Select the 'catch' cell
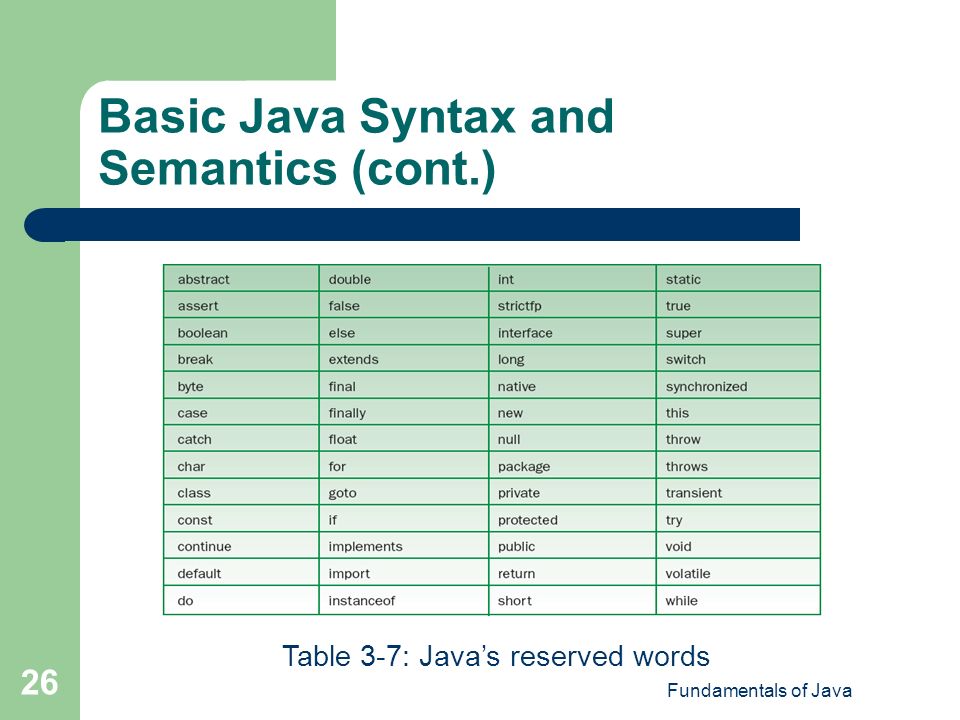 241,439
